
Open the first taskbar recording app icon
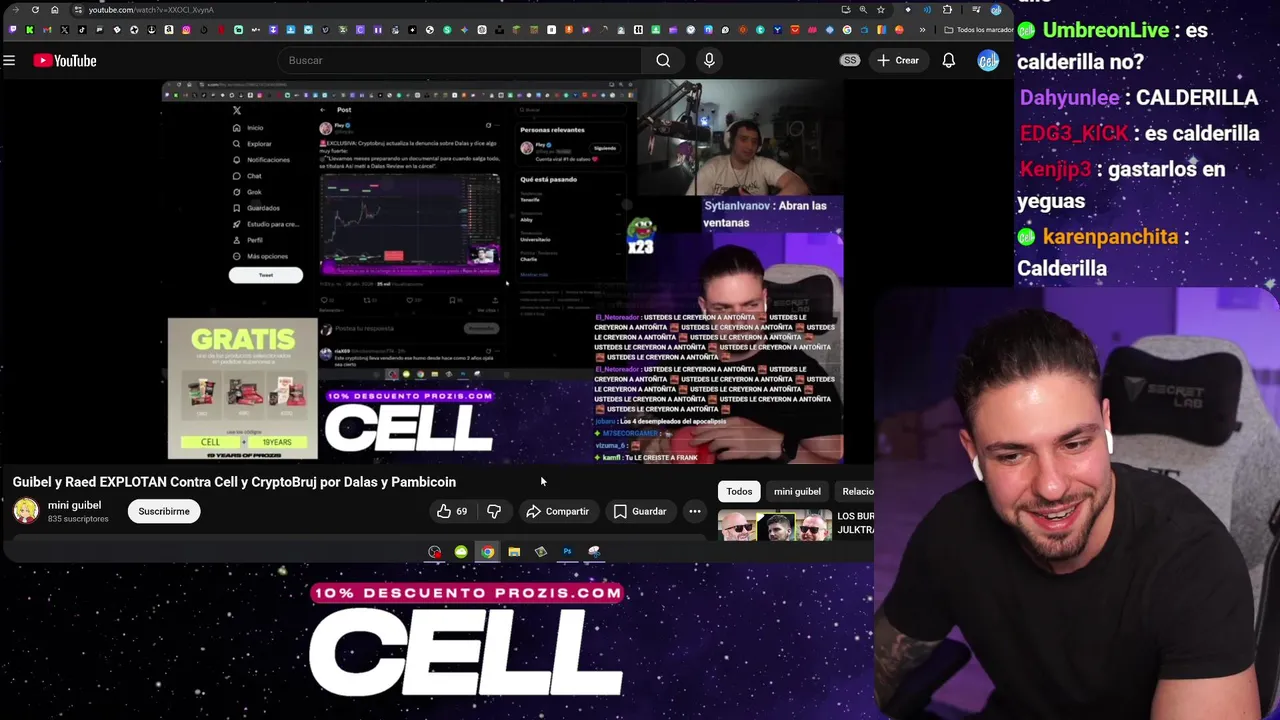tap(434, 552)
